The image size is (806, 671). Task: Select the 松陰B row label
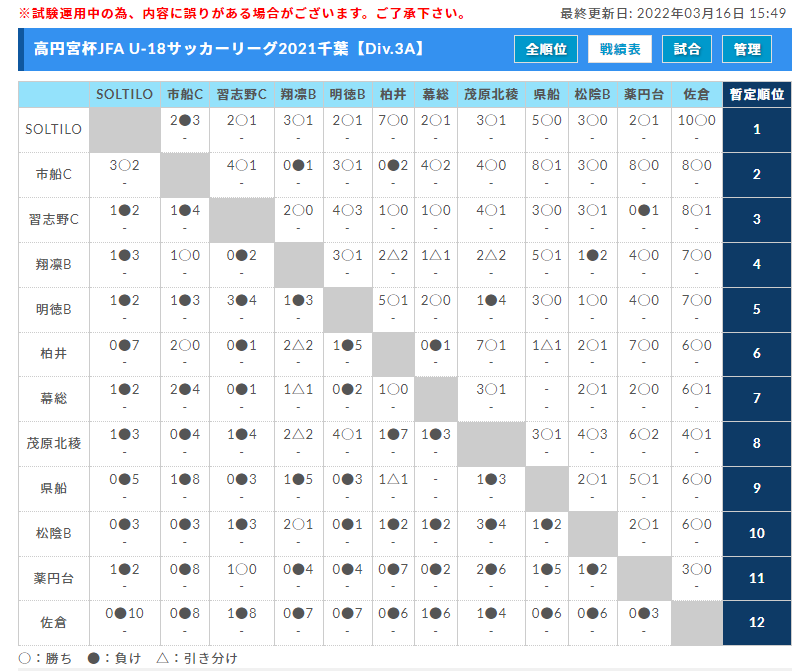coord(54,534)
